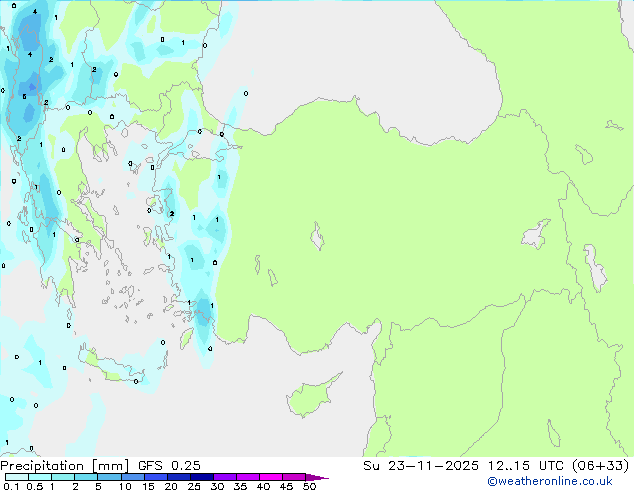Click the 'Su 23-11-2025 12..15 UTC (06+33)' timestamp
The height and width of the screenshot is (490, 634).
coord(496,466)
